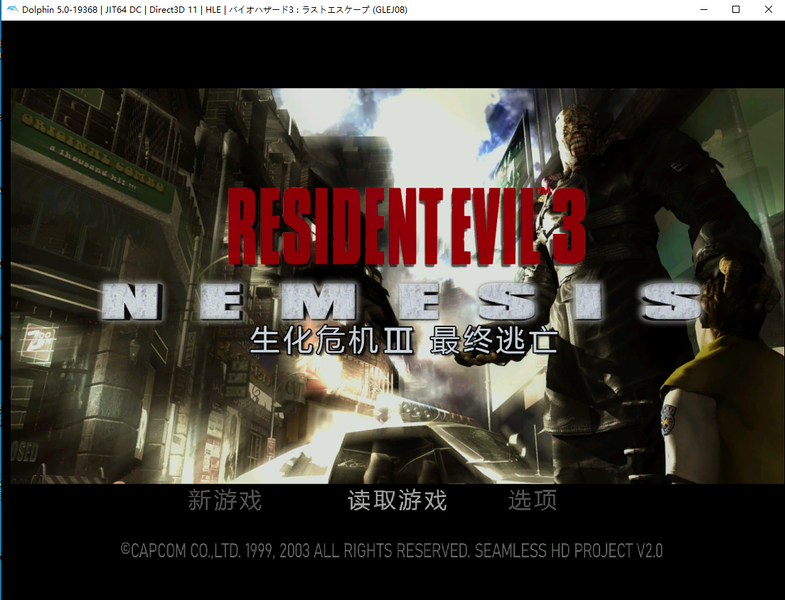The image size is (785, 600).
Task: Choose 读取游戏 (Load Game) option
Action: tap(397, 500)
